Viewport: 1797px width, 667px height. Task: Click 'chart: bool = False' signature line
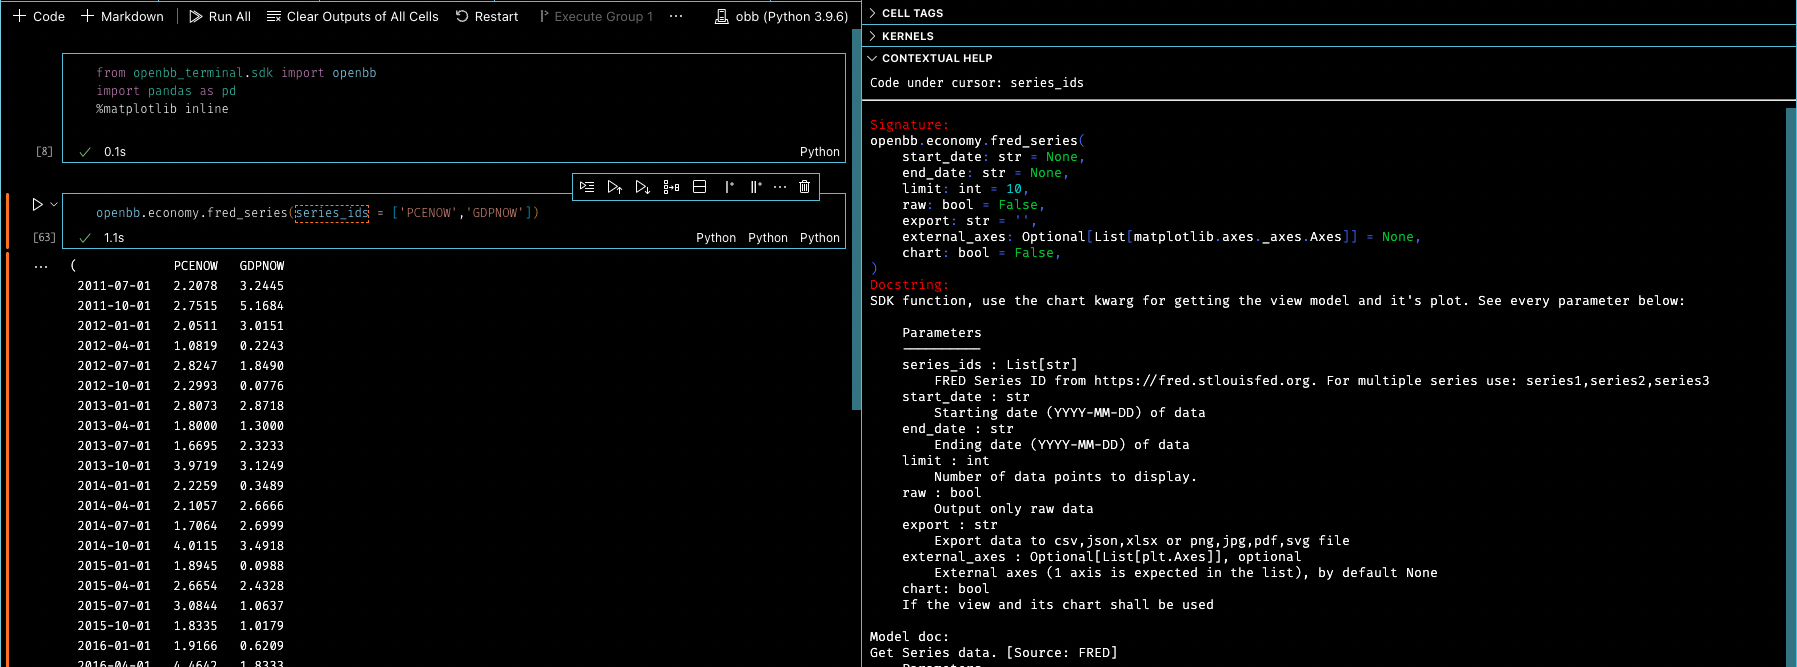point(981,253)
